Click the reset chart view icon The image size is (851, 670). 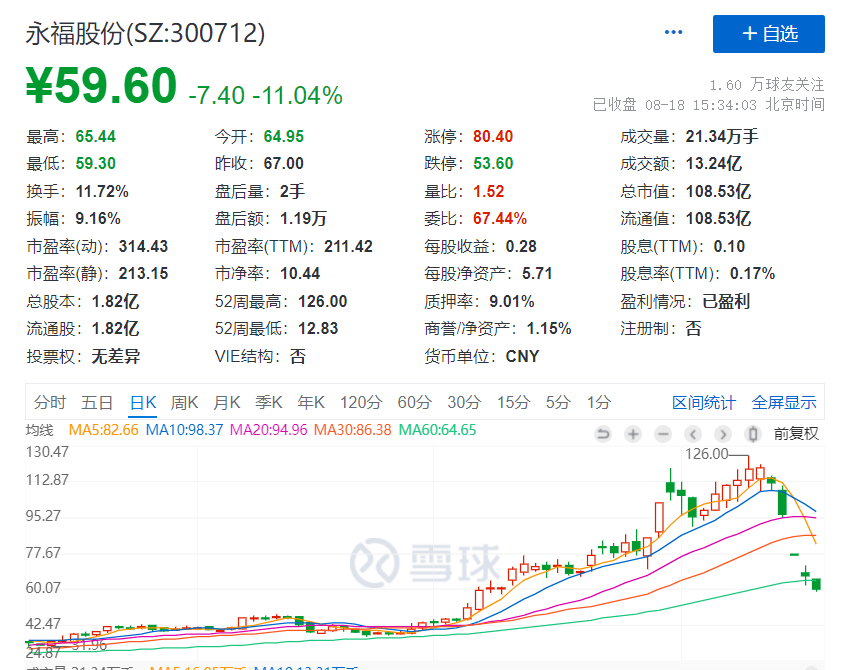point(602,433)
